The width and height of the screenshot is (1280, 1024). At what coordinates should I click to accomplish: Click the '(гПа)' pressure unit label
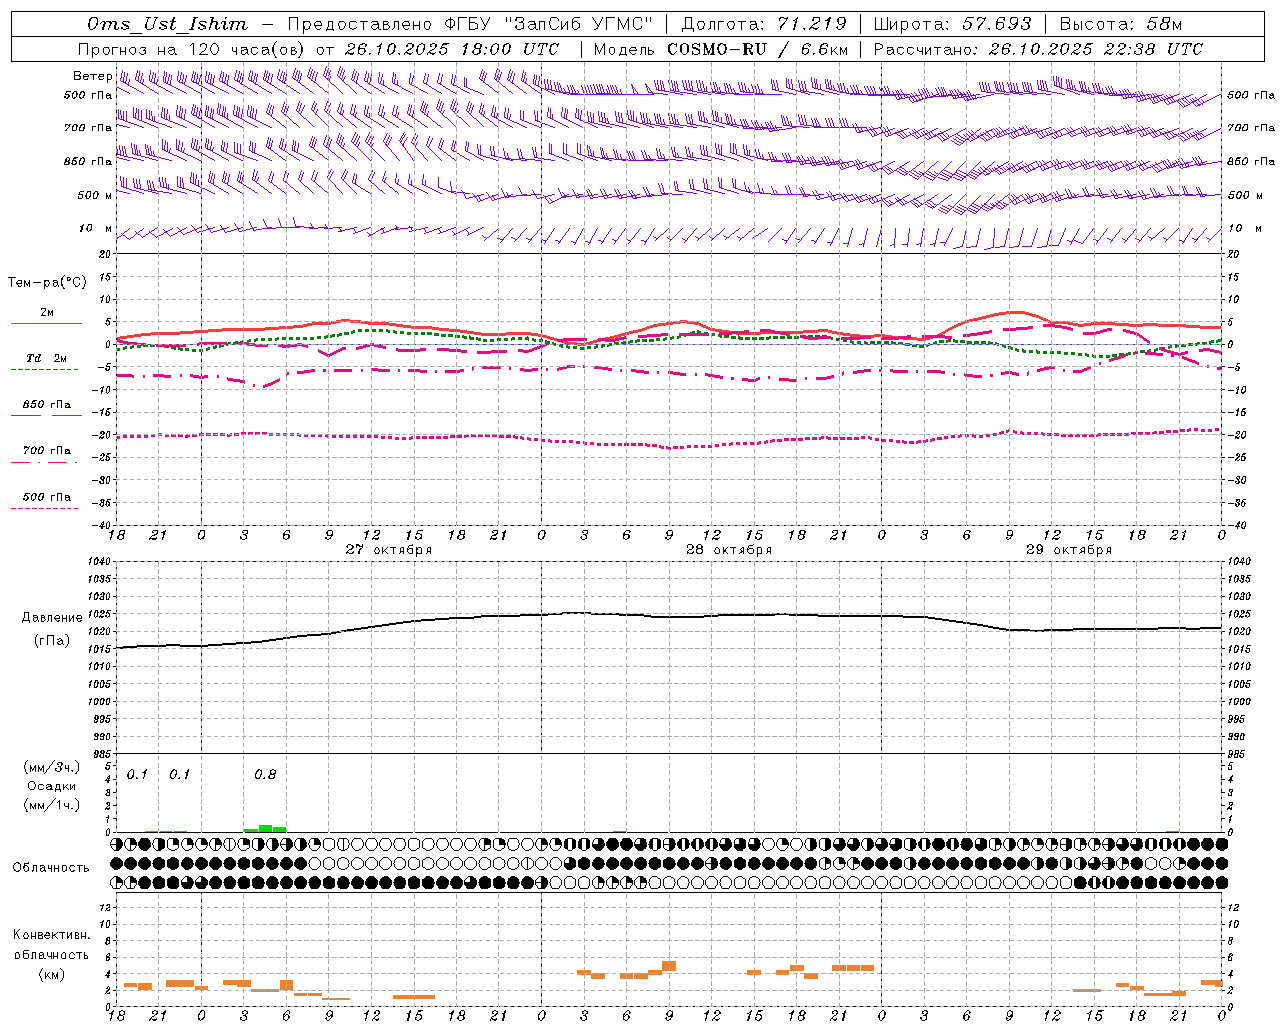point(52,641)
